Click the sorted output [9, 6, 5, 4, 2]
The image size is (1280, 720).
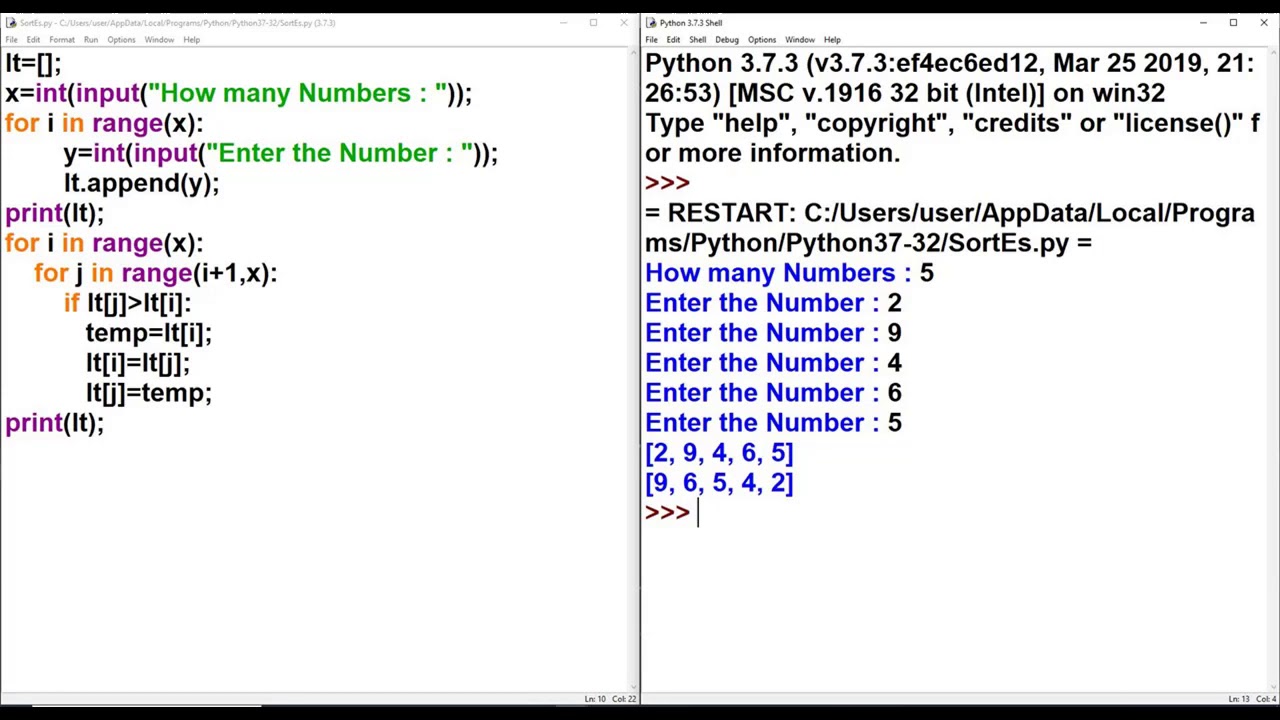pos(719,483)
